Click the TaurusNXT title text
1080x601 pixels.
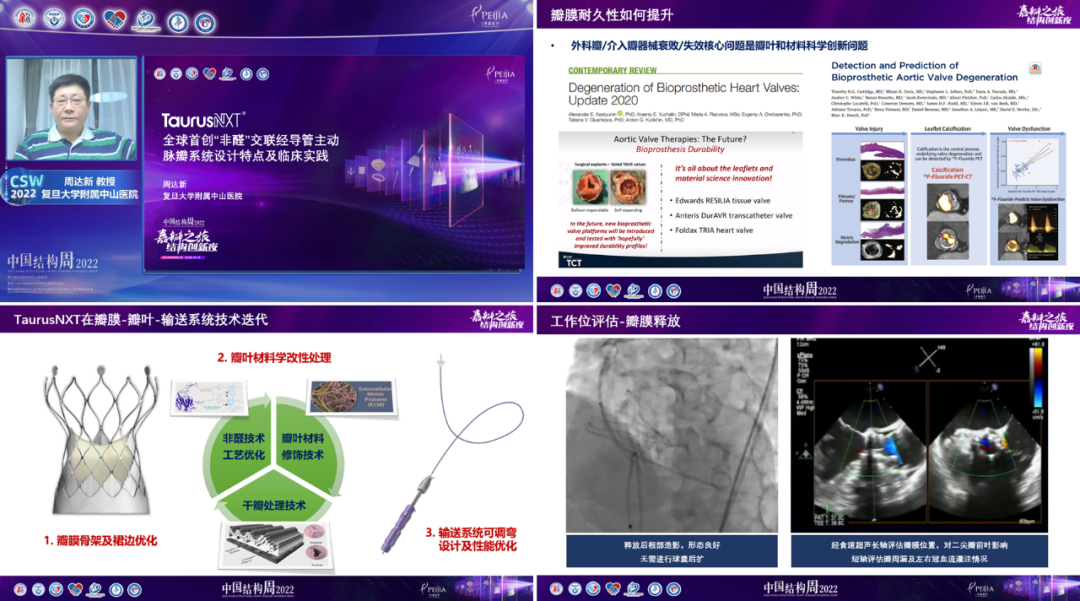[x=204, y=119]
